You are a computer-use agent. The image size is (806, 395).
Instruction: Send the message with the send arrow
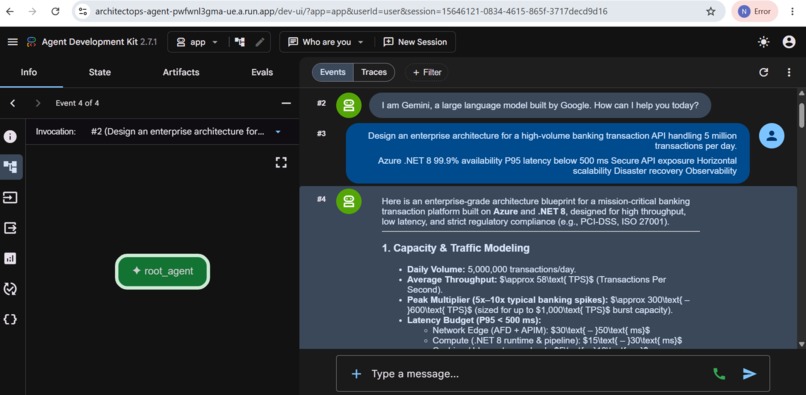pyautogui.click(x=749, y=374)
